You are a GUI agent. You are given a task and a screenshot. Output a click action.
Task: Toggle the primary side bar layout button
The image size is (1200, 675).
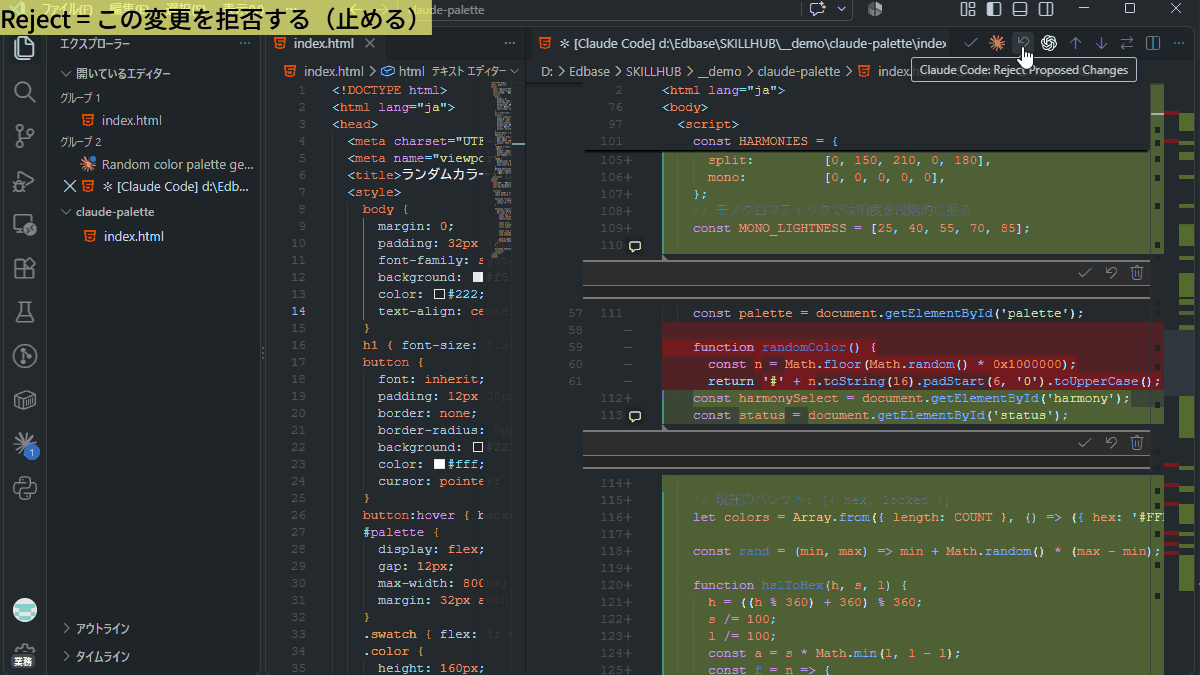pos(993,9)
